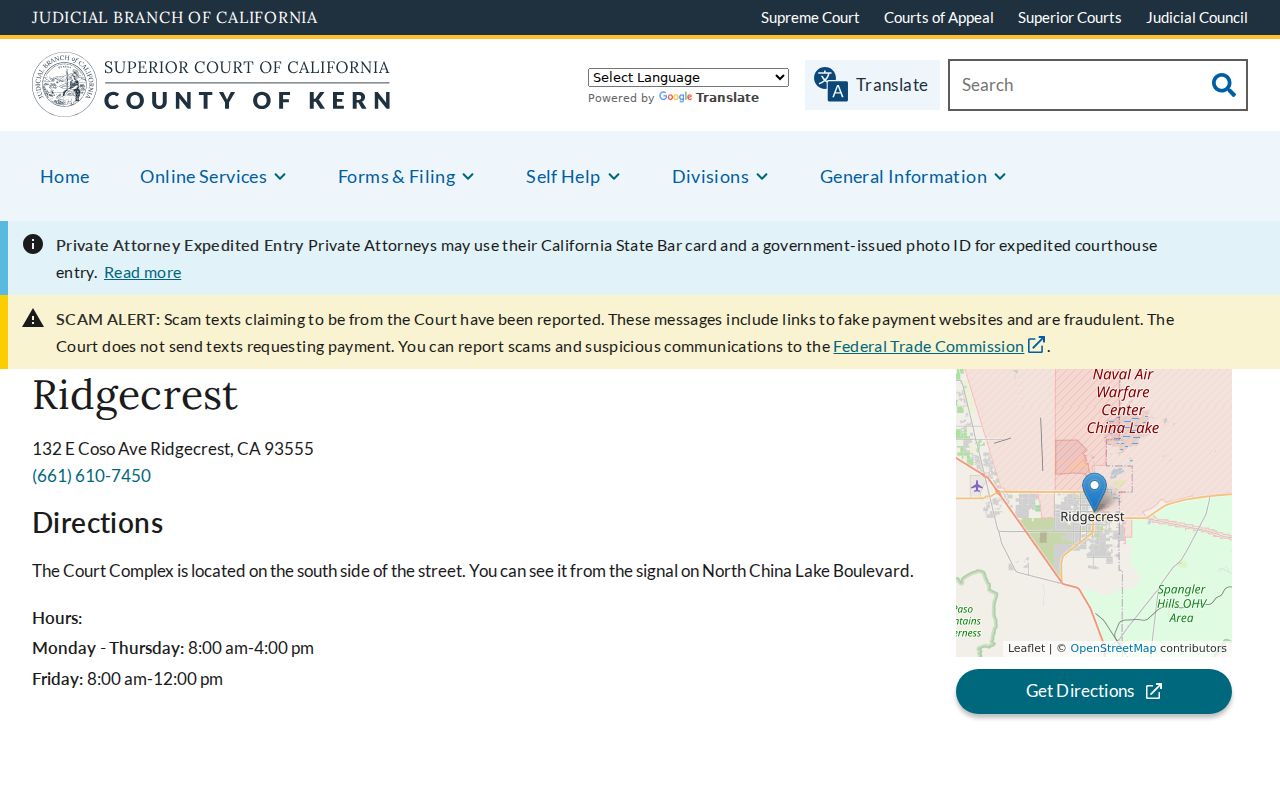Click the Friday hours line
The image size is (1280, 800).
click(x=128, y=679)
